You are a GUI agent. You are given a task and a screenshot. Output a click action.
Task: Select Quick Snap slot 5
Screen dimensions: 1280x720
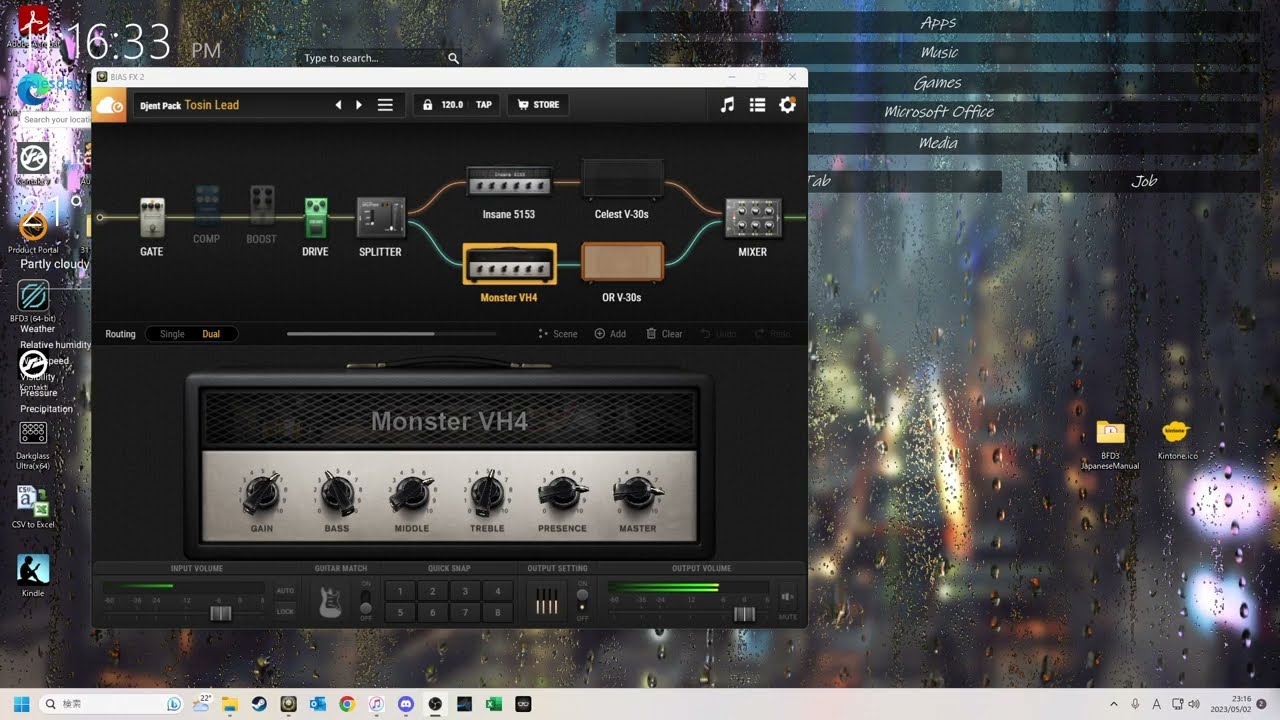point(401,612)
